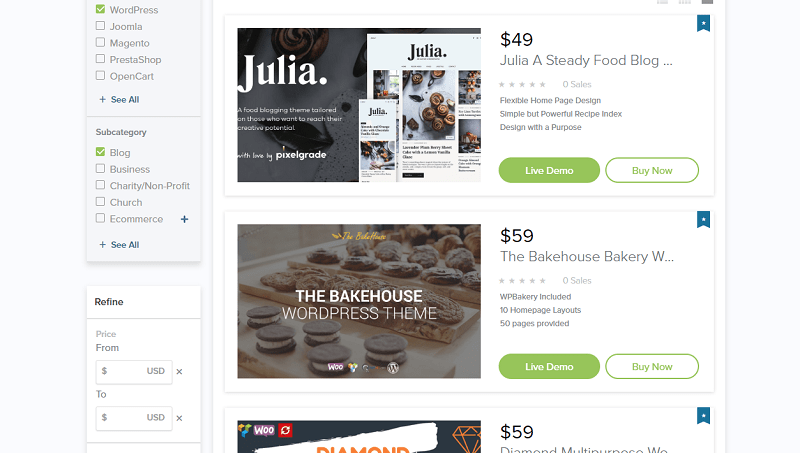
Task: Bookmark the Diamond Multipurpose theme
Action: tap(703, 416)
